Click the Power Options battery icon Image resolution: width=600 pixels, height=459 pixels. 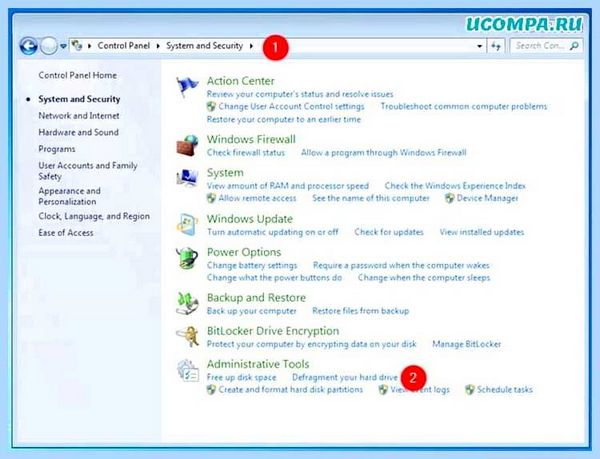[187, 258]
